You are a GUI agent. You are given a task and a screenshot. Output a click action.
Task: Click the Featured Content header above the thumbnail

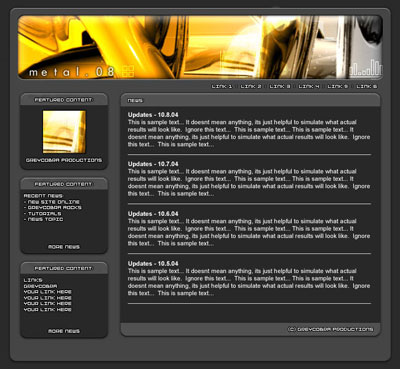64,100
